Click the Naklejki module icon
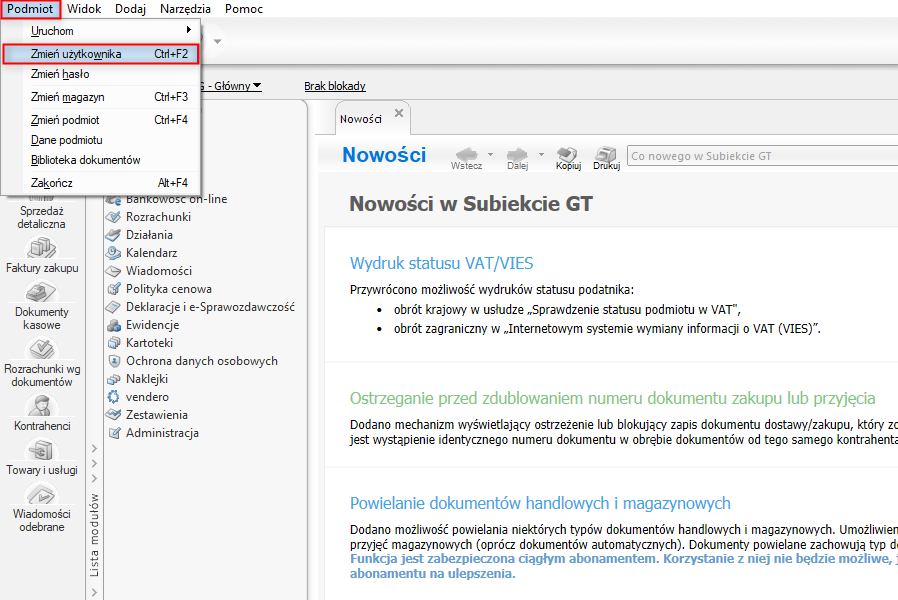 click(x=114, y=379)
